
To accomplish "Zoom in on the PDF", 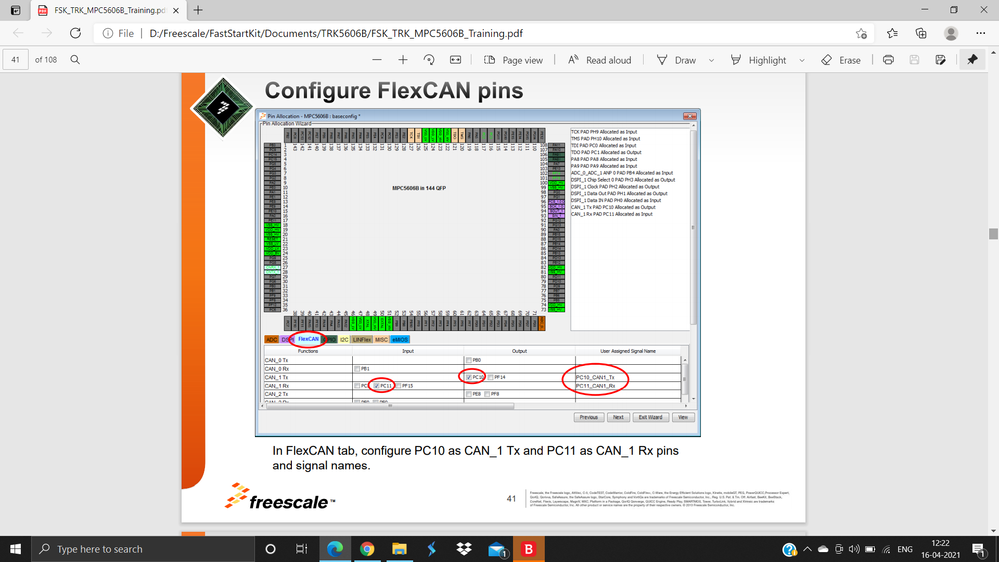I will click(403, 59).
